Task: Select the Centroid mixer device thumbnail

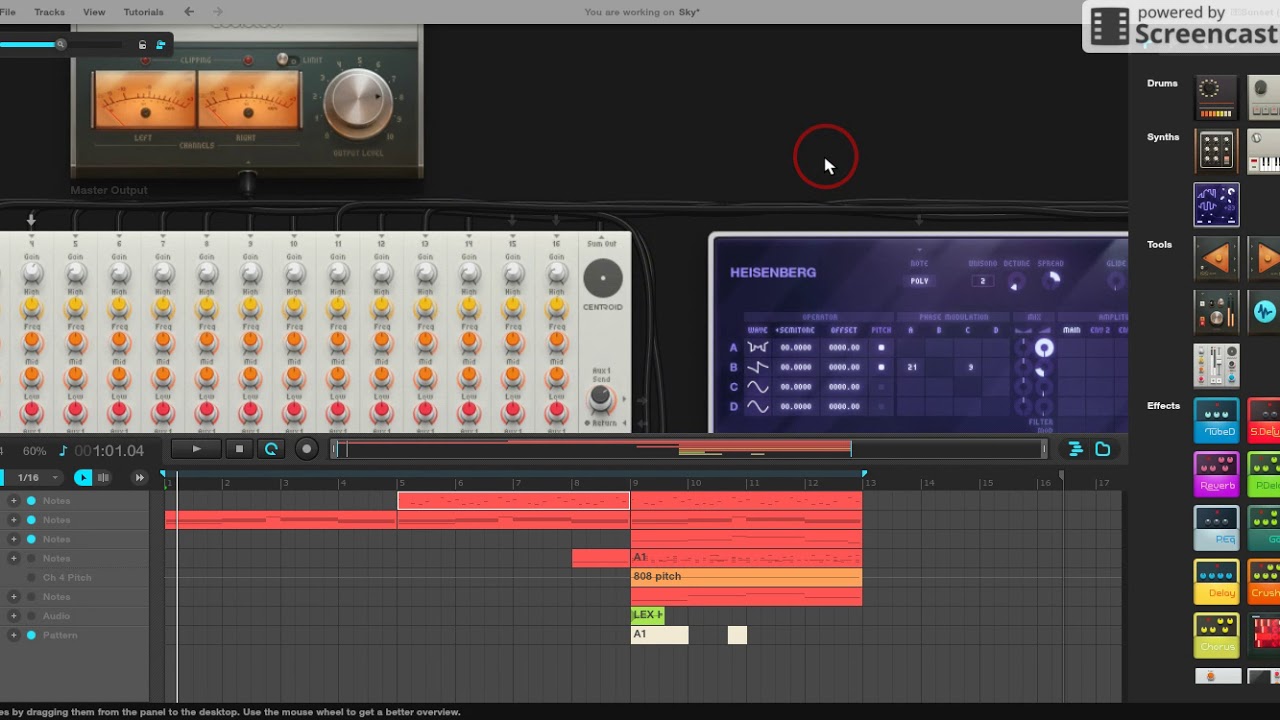Action: tap(1216, 365)
